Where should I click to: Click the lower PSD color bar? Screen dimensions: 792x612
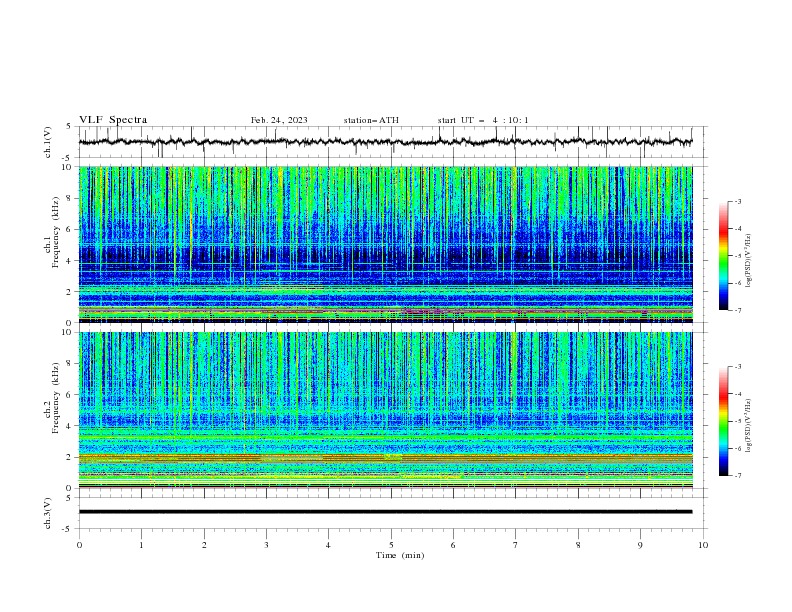point(723,421)
